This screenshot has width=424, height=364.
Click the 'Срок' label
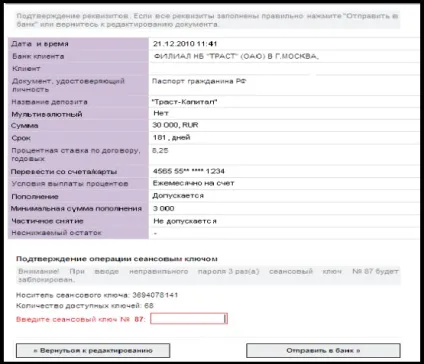(21, 138)
